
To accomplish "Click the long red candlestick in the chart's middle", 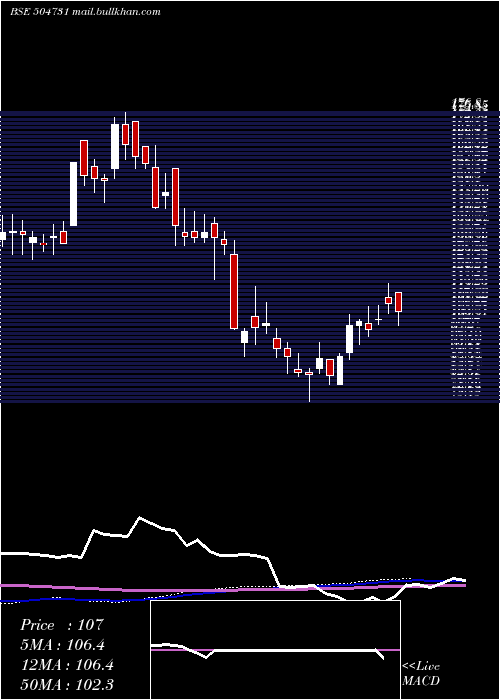I will coord(234,291).
